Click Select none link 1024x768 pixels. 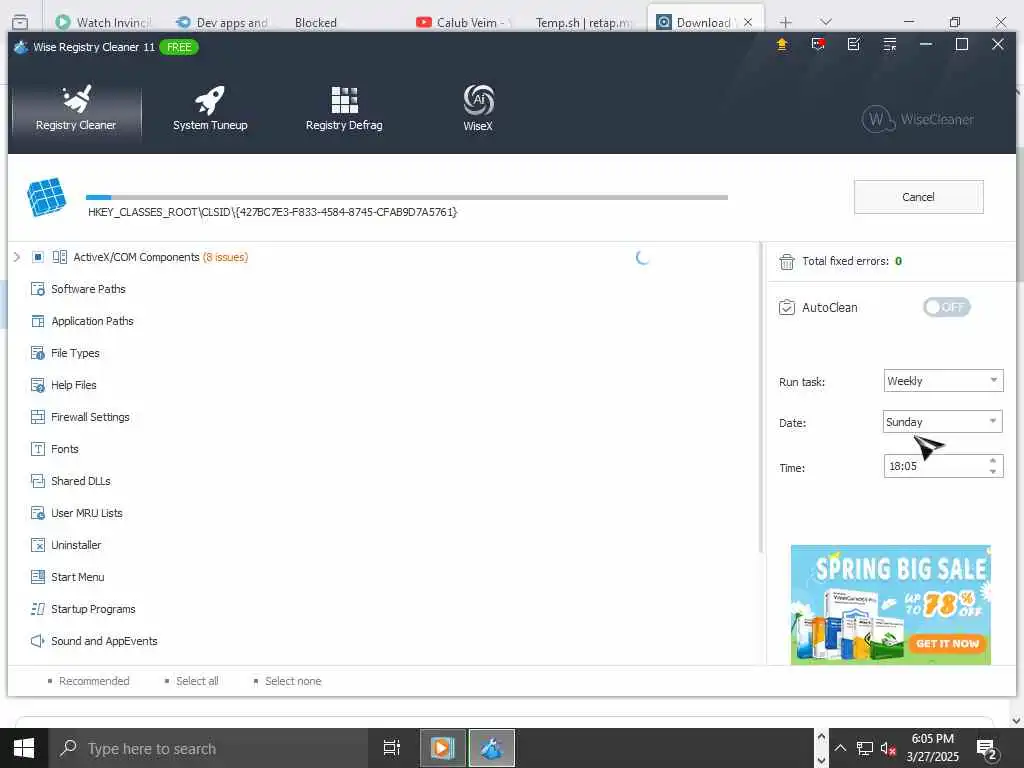[x=293, y=681]
